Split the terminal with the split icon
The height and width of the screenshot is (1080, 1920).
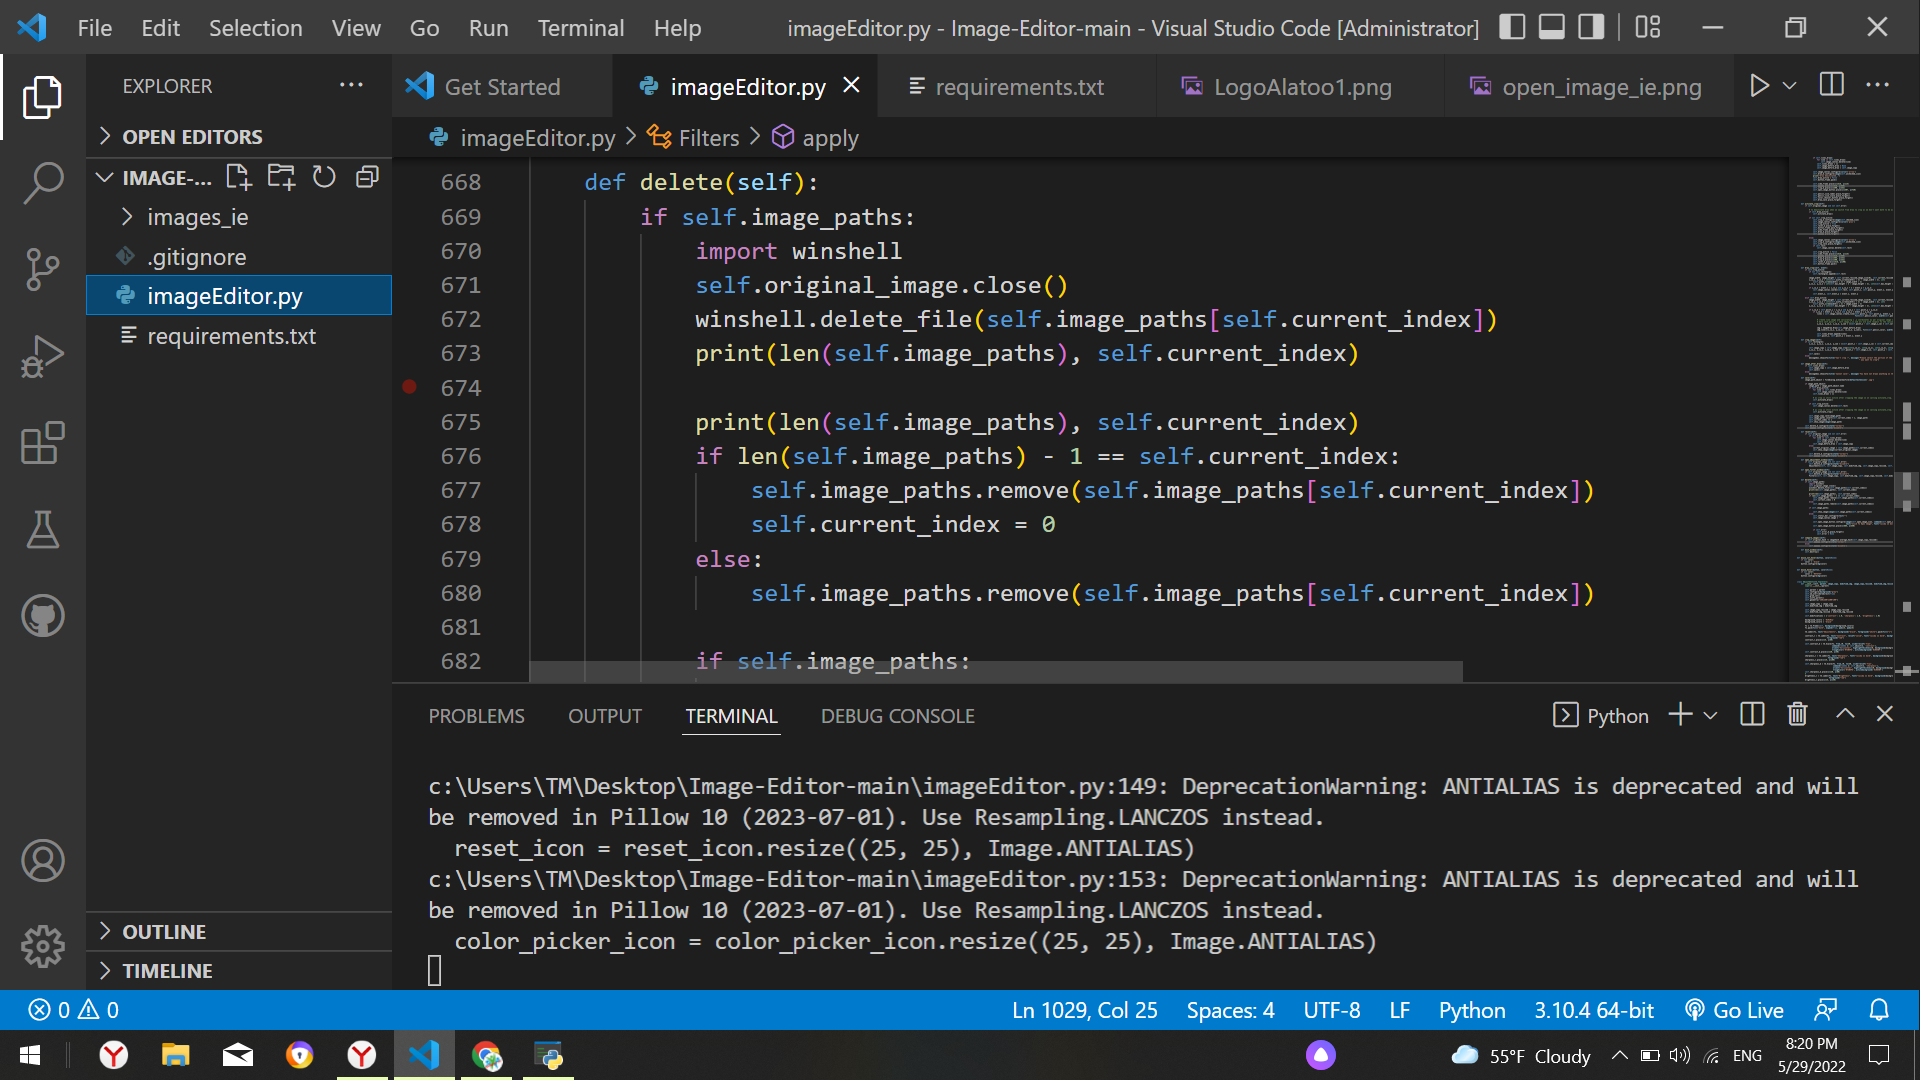pos(1751,714)
